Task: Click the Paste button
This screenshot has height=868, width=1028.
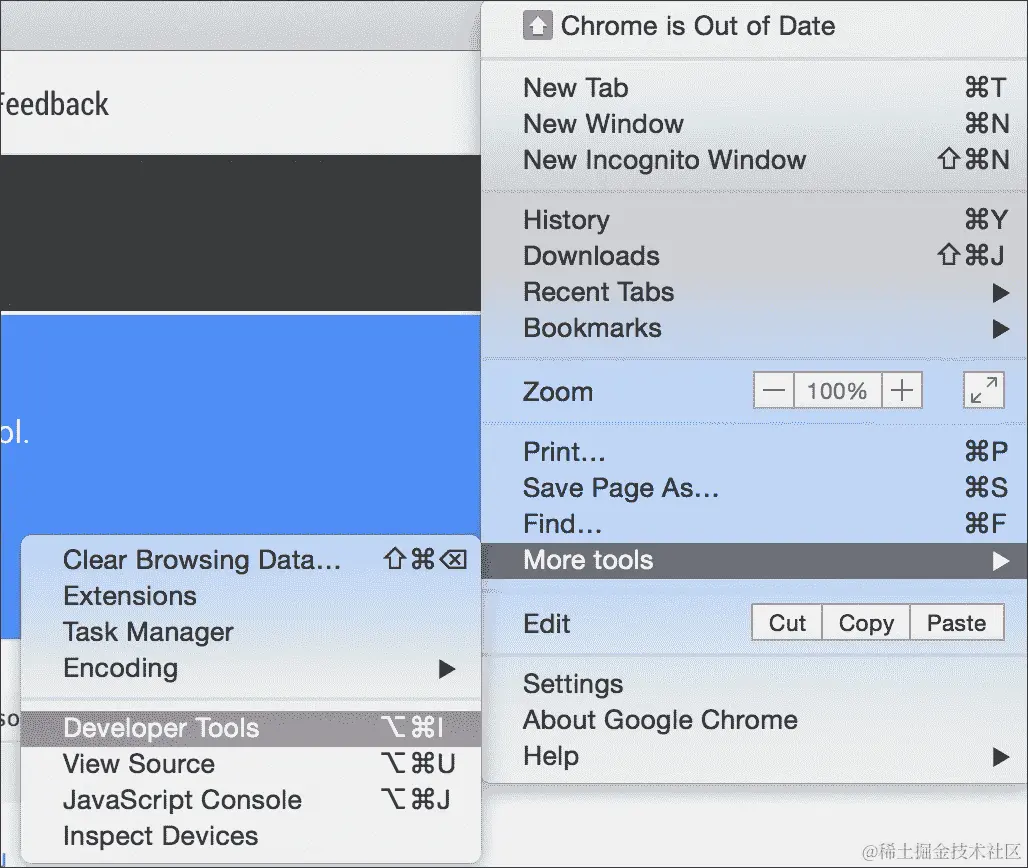Action: [x=956, y=622]
